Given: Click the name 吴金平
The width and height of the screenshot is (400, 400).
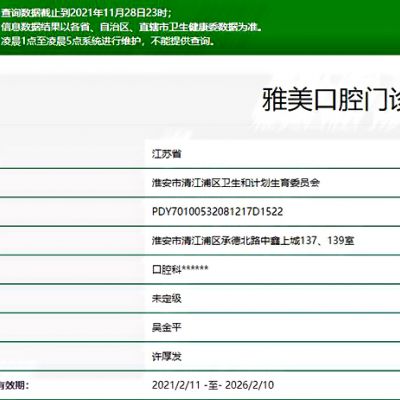Looking at the screenshot, I should coord(167,327).
